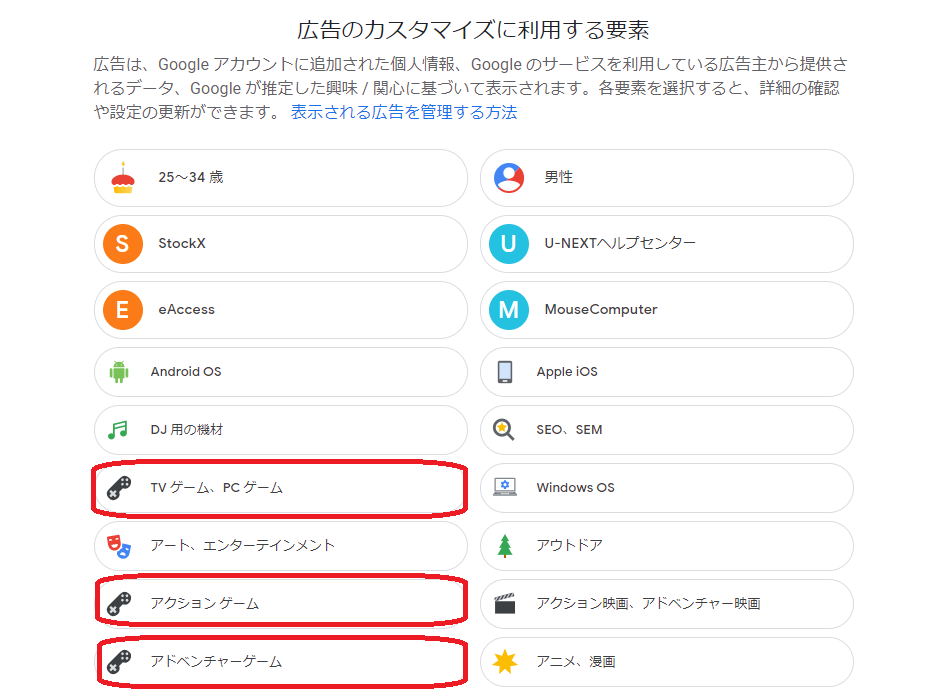This screenshot has width=936, height=692.
Task: Choose the DJ 用の機材 interest
Action: pos(281,430)
